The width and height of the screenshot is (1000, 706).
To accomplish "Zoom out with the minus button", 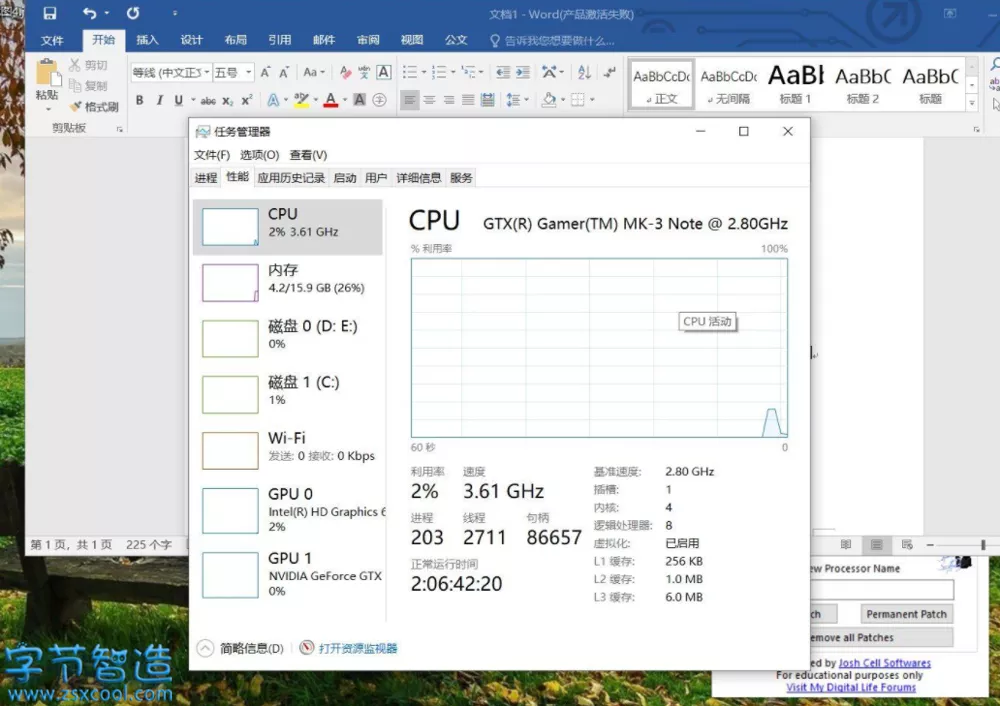I will (x=930, y=545).
